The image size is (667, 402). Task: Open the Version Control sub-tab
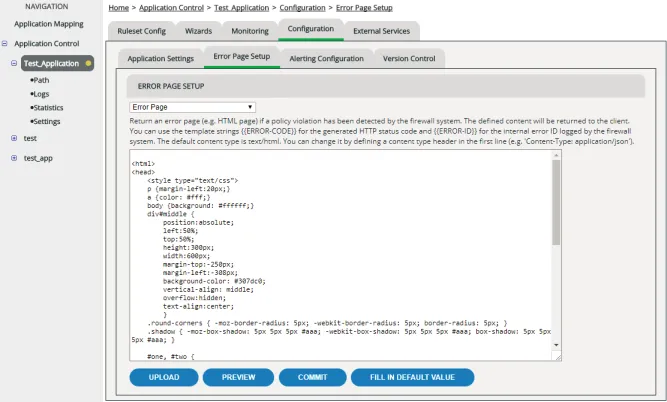(x=409, y=59)
